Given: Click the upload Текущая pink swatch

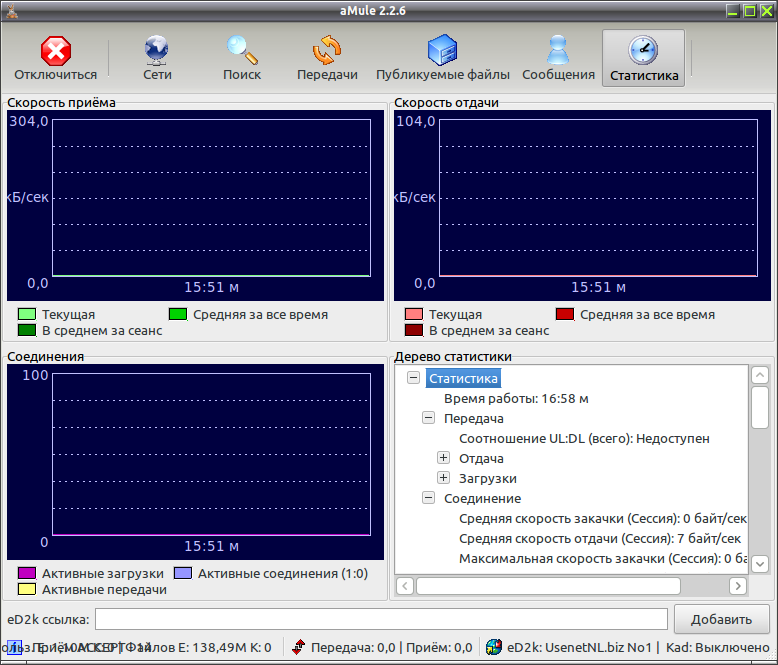Looking at the screenshot, I should 414,314.
